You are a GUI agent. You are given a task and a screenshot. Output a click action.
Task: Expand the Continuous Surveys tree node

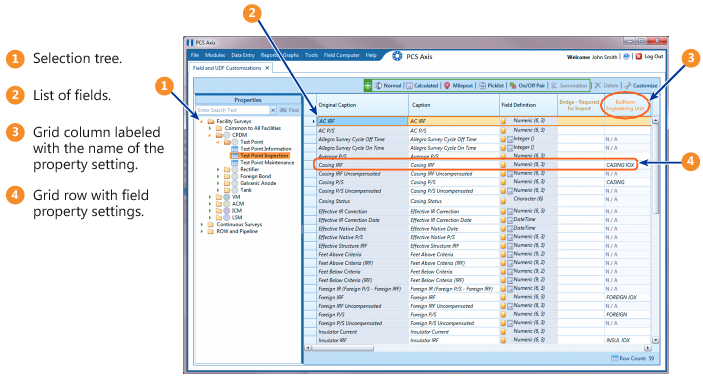point(201,225)
